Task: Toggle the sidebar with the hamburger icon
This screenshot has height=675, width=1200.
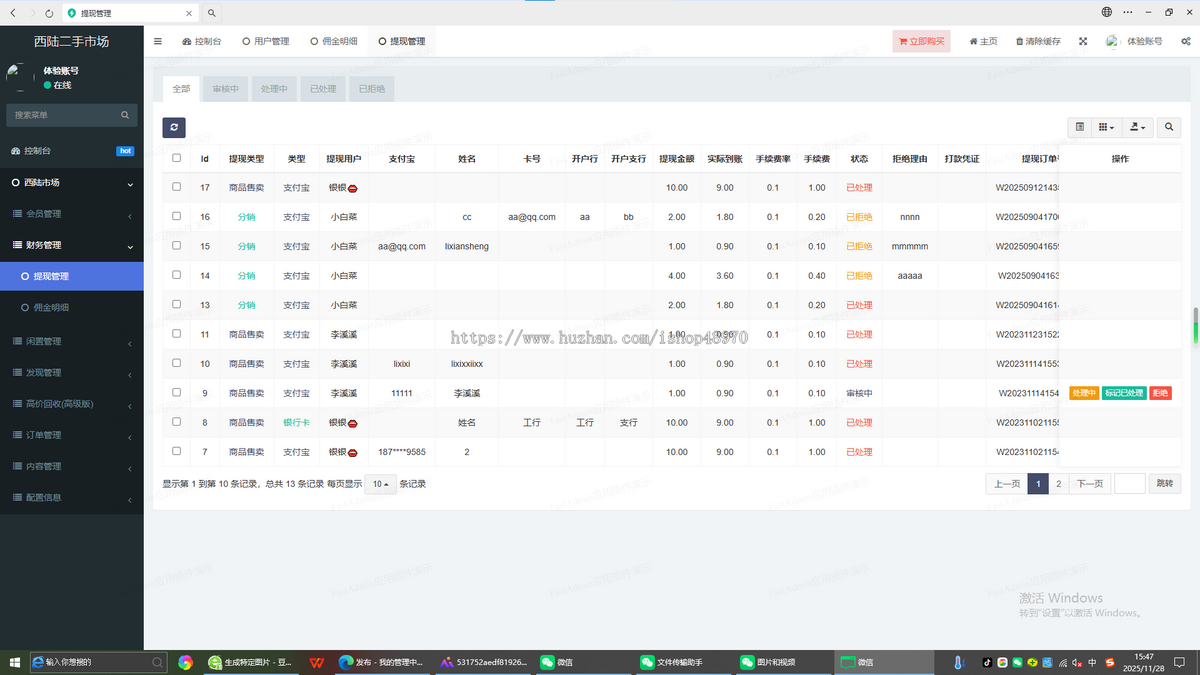Action: [158, 41]
